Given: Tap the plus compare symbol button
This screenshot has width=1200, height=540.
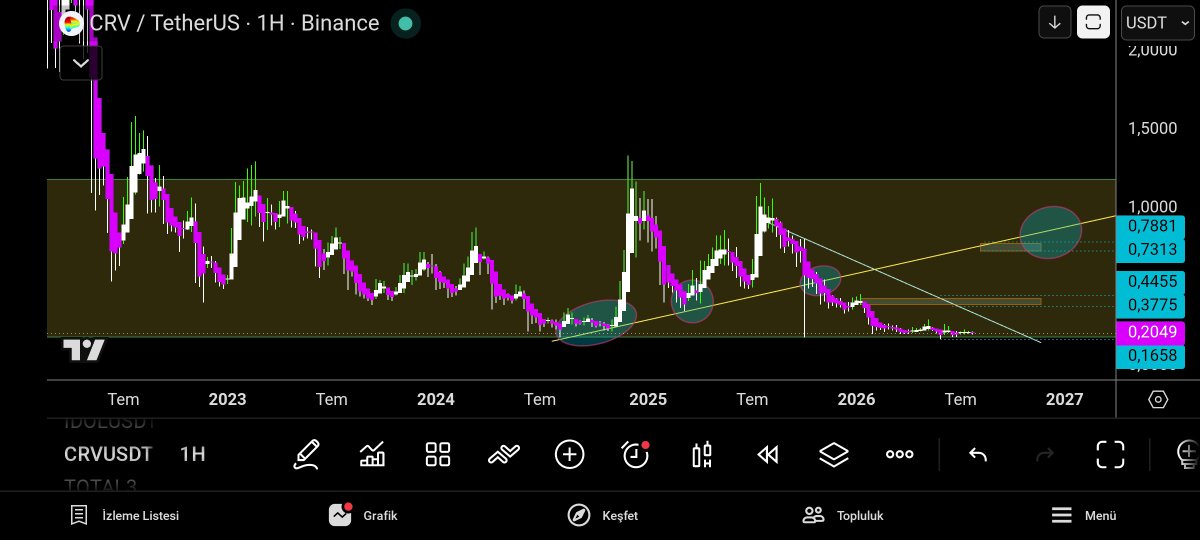Looking at the screenshot, I should point(570,454).
